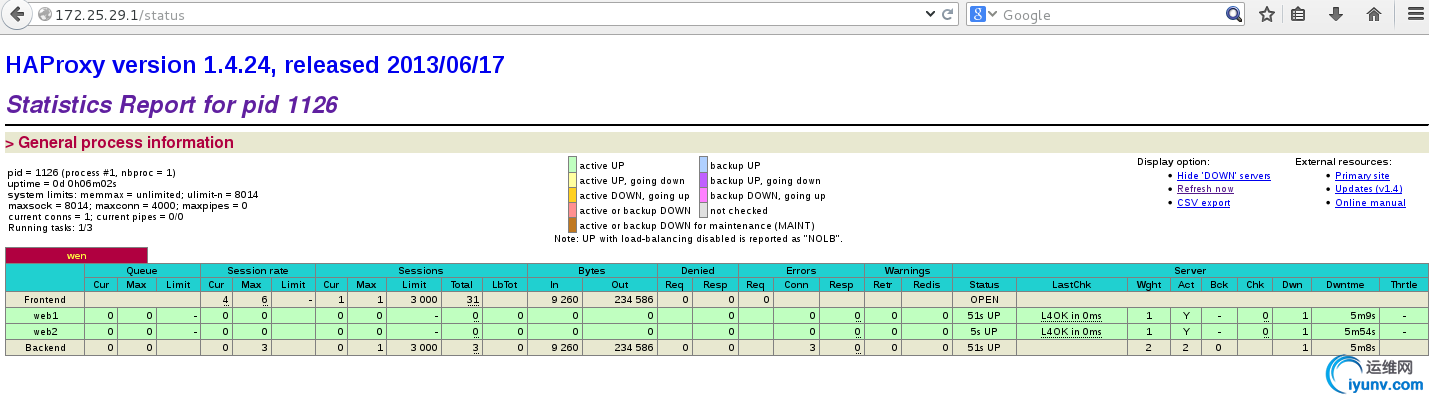Viewport: 1429px width, 401px height.
Task: Select the wen proxy name tab
Action: pyautogui.click(x=76, y=256)
